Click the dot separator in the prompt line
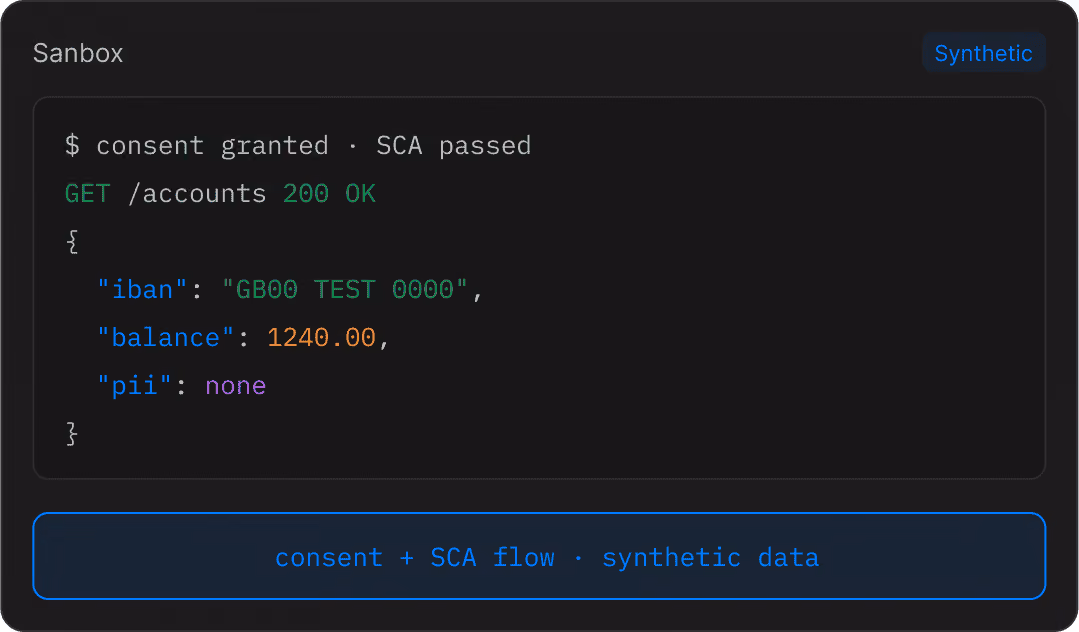The image size is (1079, 632). (x=352, y=146)
